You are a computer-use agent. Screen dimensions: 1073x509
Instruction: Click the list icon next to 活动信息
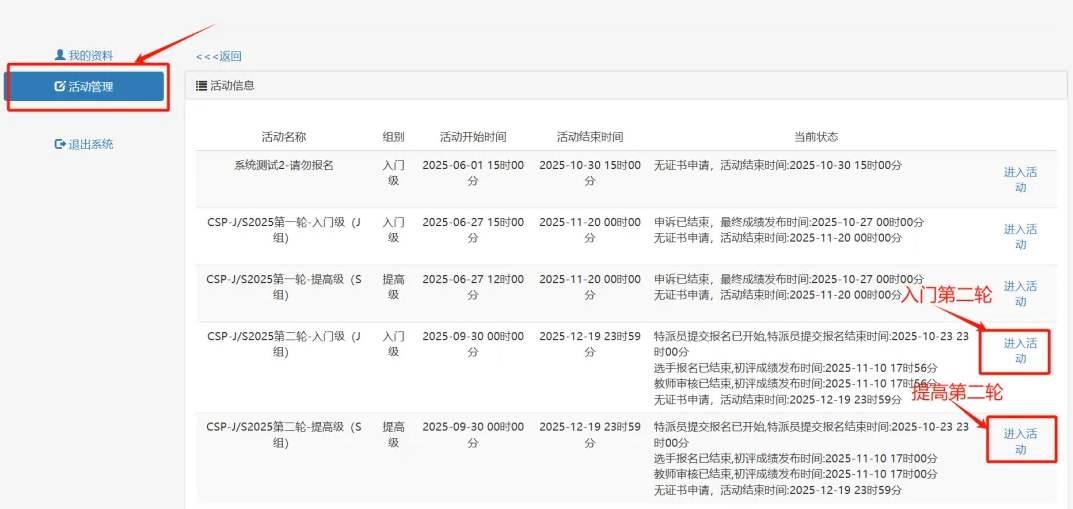pyautogui.click(x=201, y=86)
